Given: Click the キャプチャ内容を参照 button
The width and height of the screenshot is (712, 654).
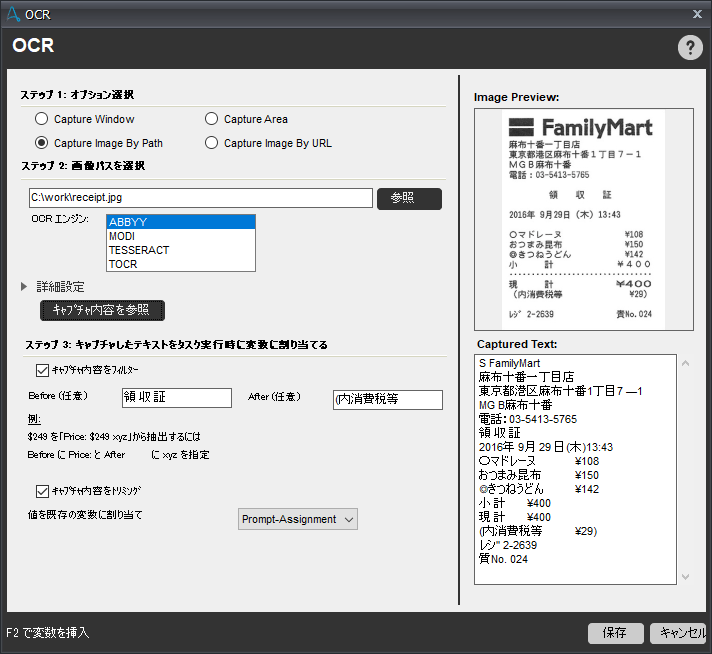Looking at the screenshot, I should pos(102,310).
